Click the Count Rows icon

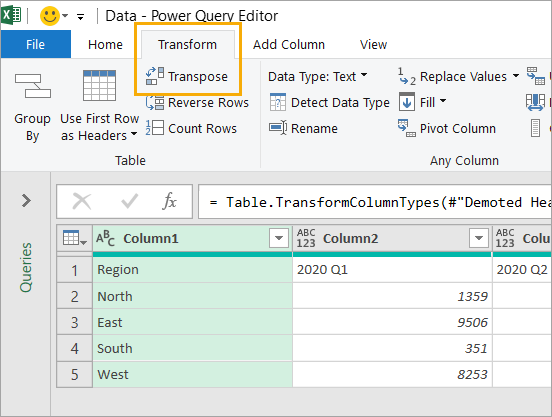click(155, 128)
